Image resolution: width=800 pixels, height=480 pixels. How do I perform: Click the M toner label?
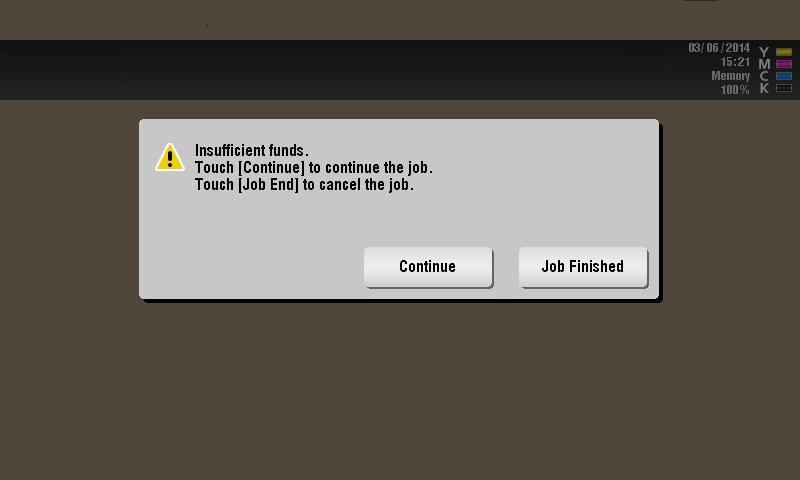764,64
